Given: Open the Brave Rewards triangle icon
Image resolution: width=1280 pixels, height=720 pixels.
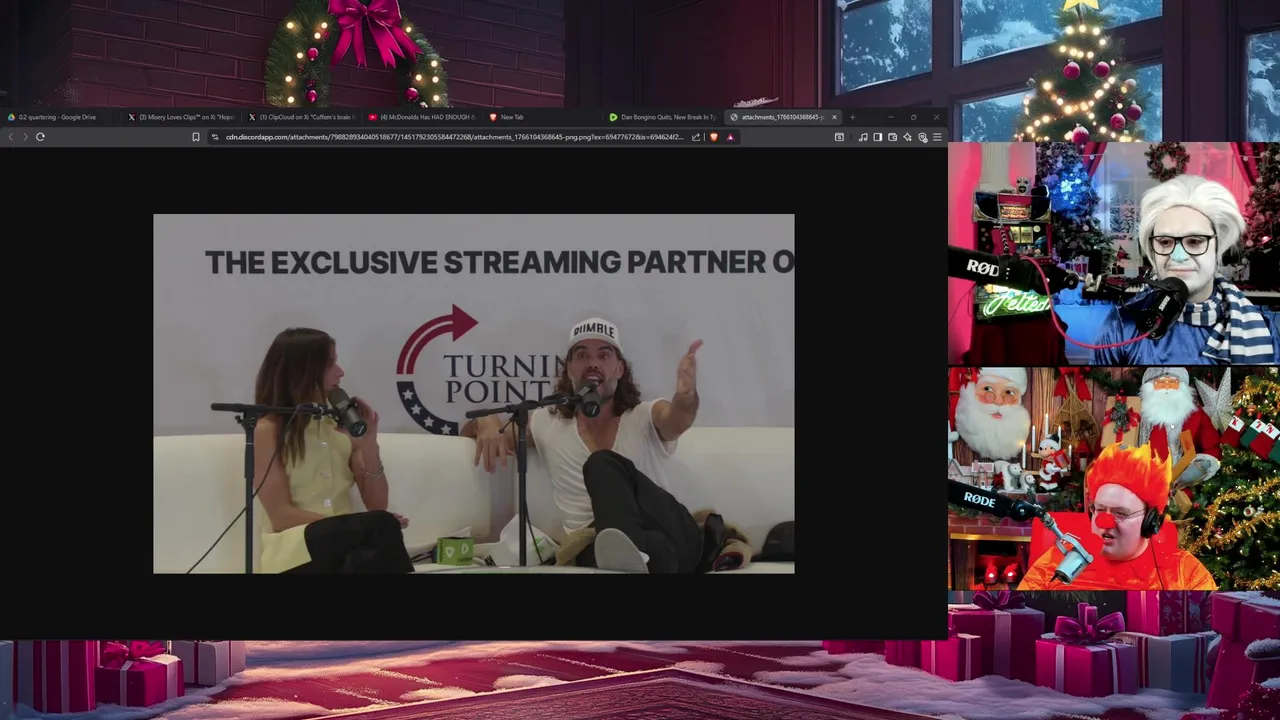Looking at the screenshot, I should (730, 137).
